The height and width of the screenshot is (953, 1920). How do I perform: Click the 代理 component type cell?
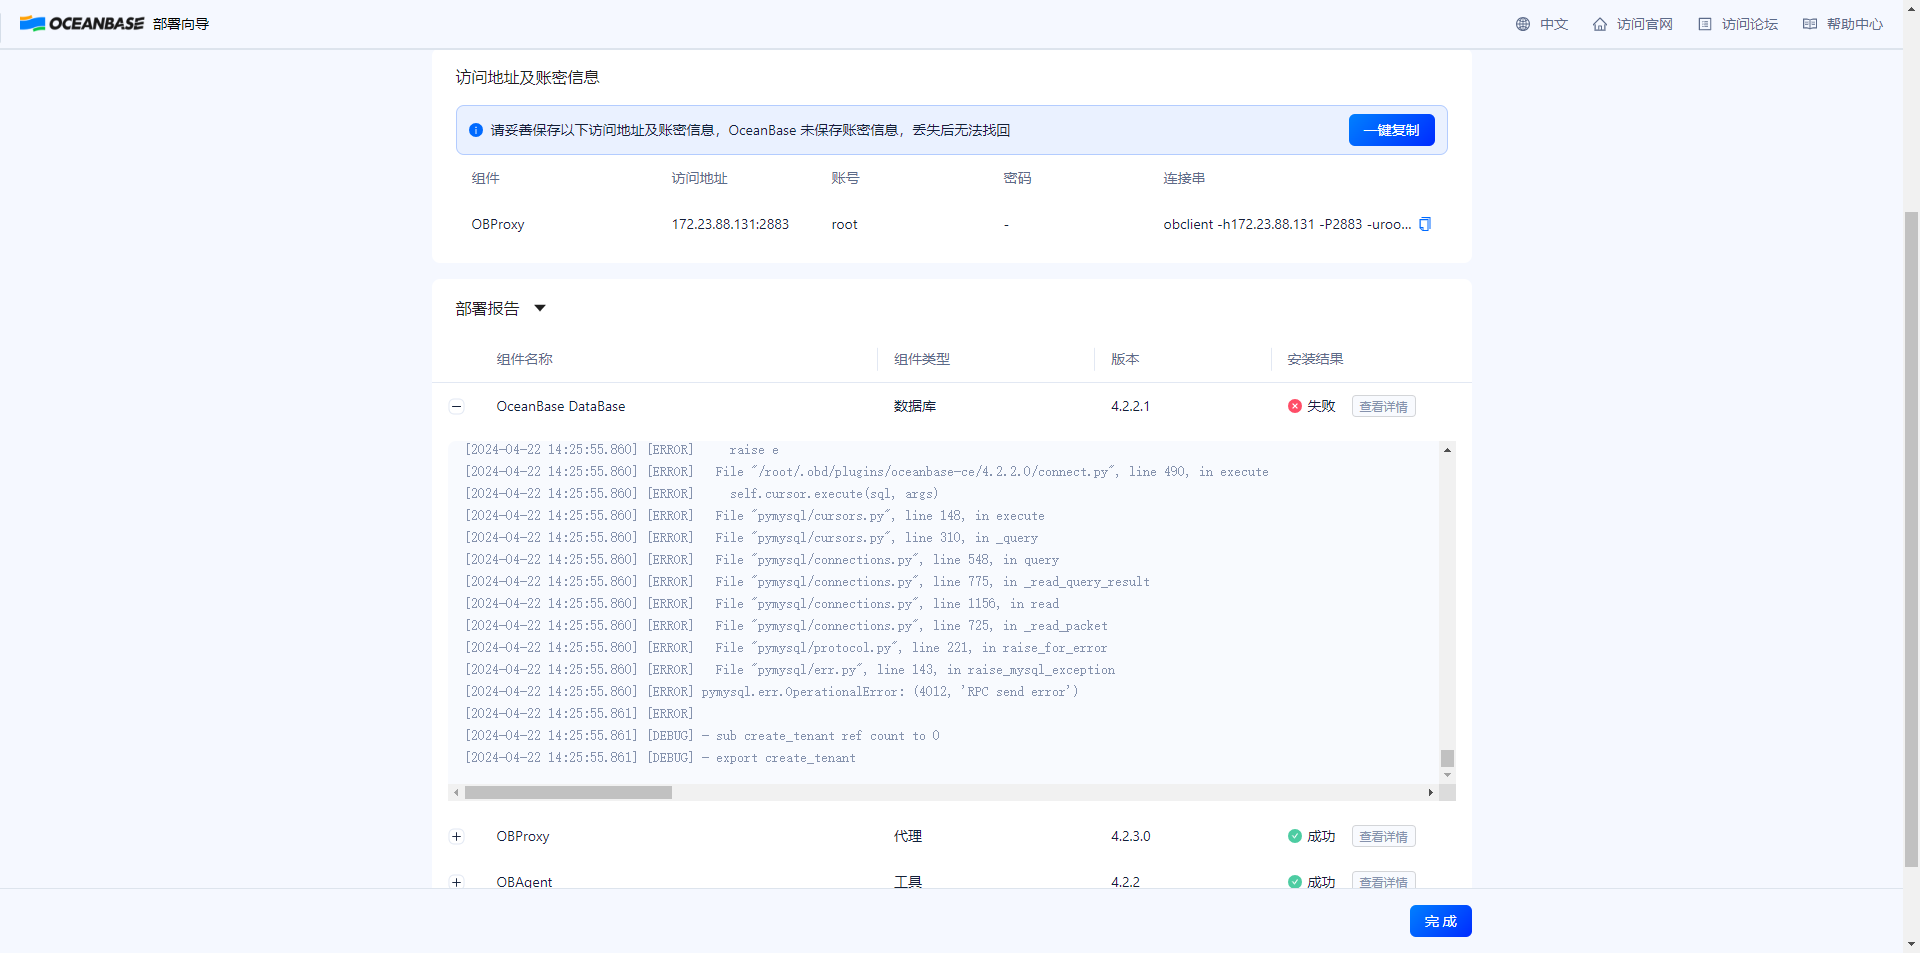908,836
